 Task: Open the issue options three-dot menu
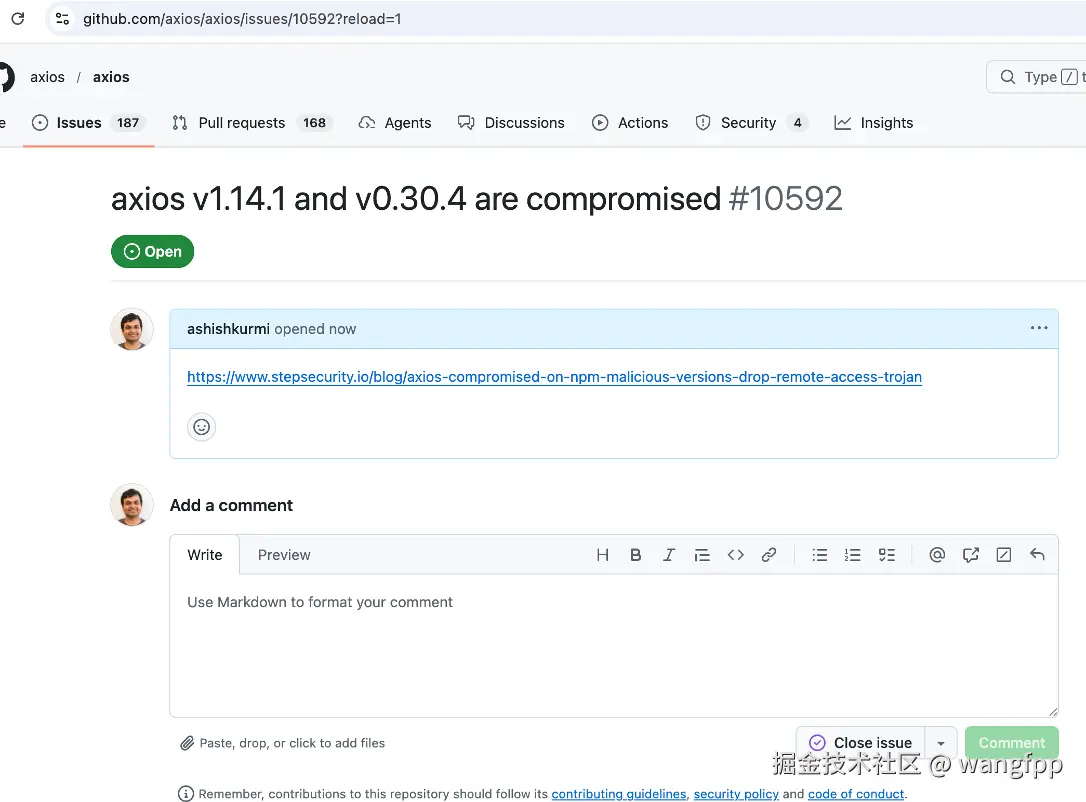[x=1039, y=328]
